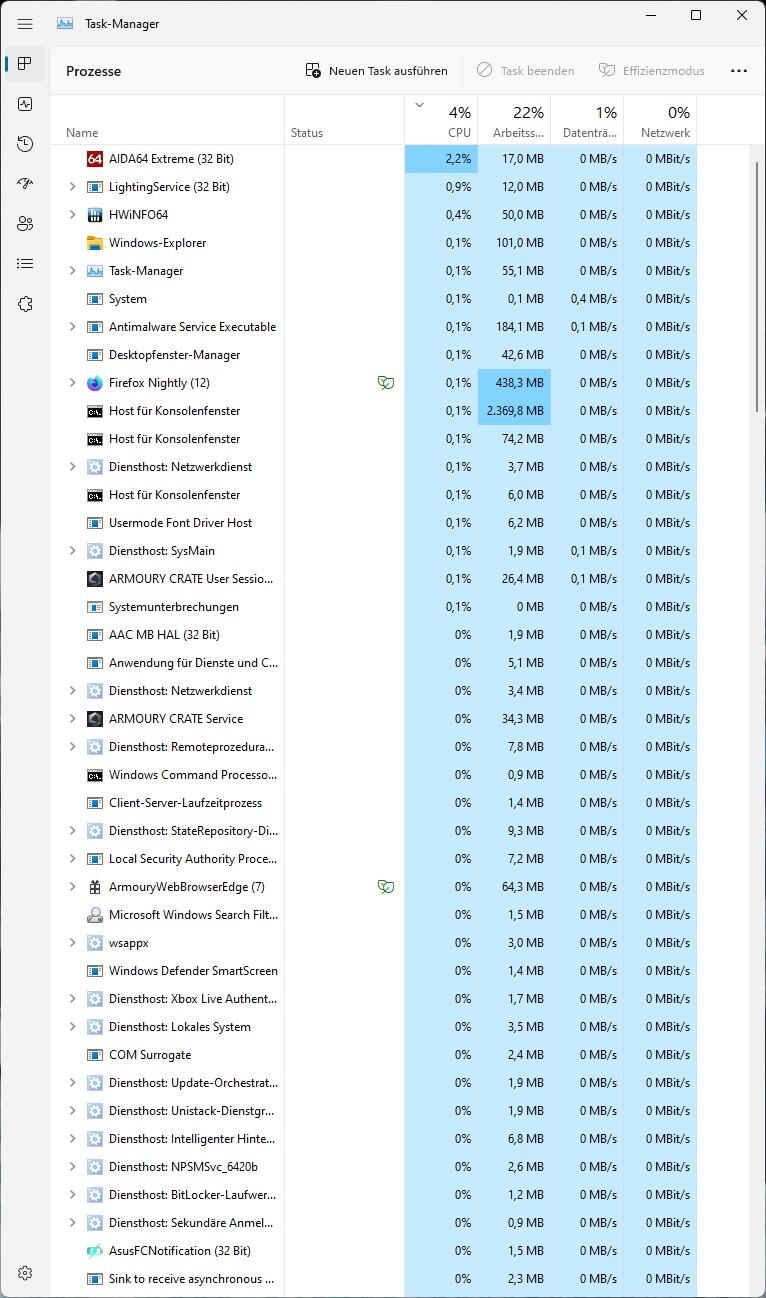
Task: Click Neuen Task ausführen button
Action: click(376, 71)
